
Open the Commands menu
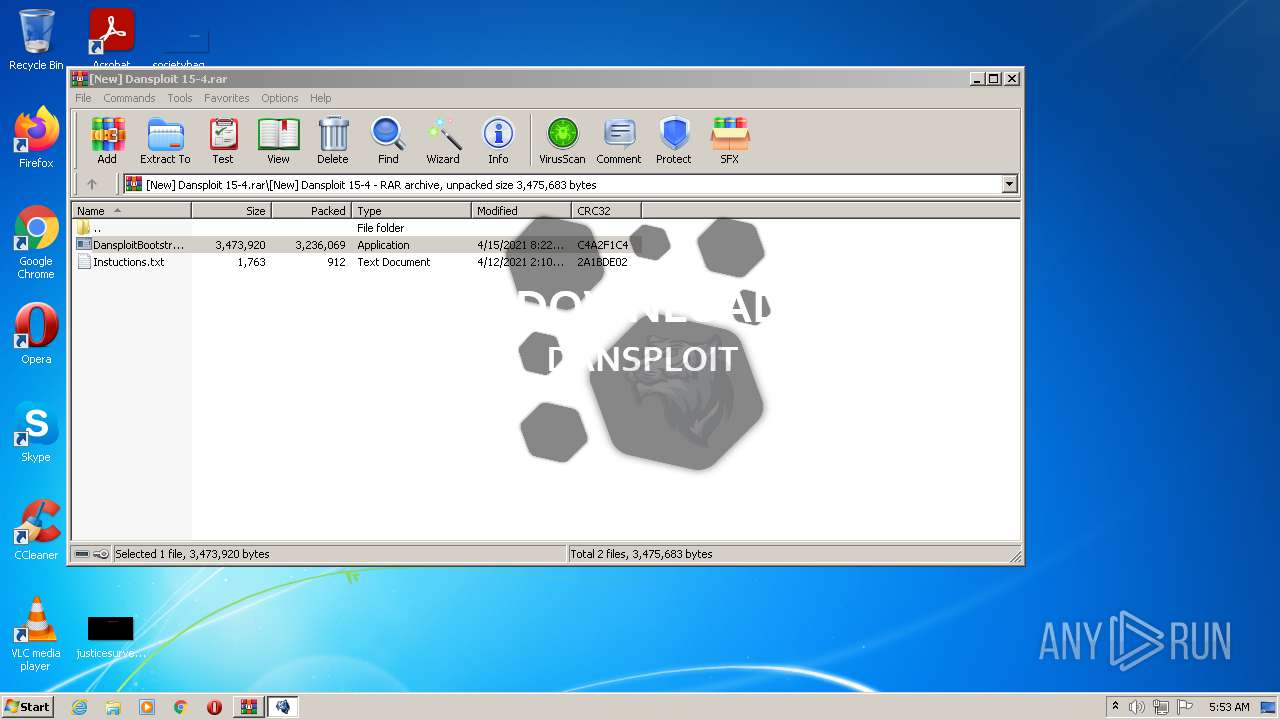[129, 98]
